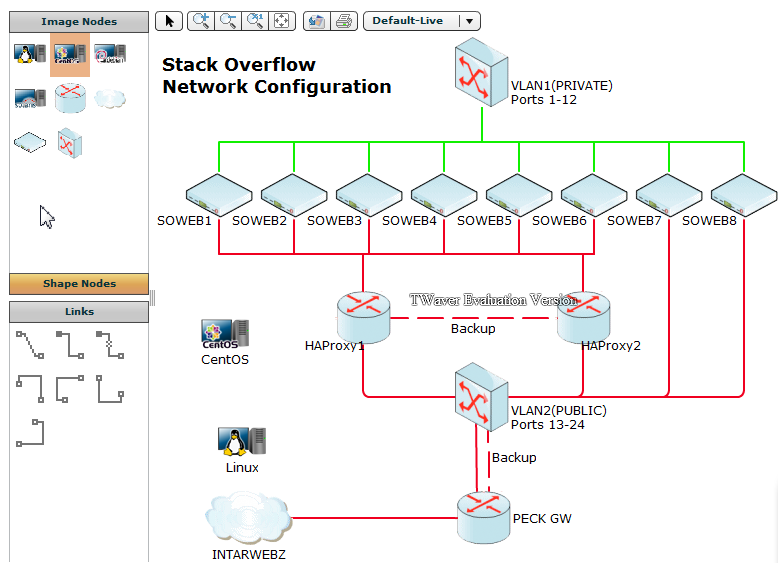Click the export image toolbar button
The width and height of the screenshot is (781, 566).
(x=317, y=21)
